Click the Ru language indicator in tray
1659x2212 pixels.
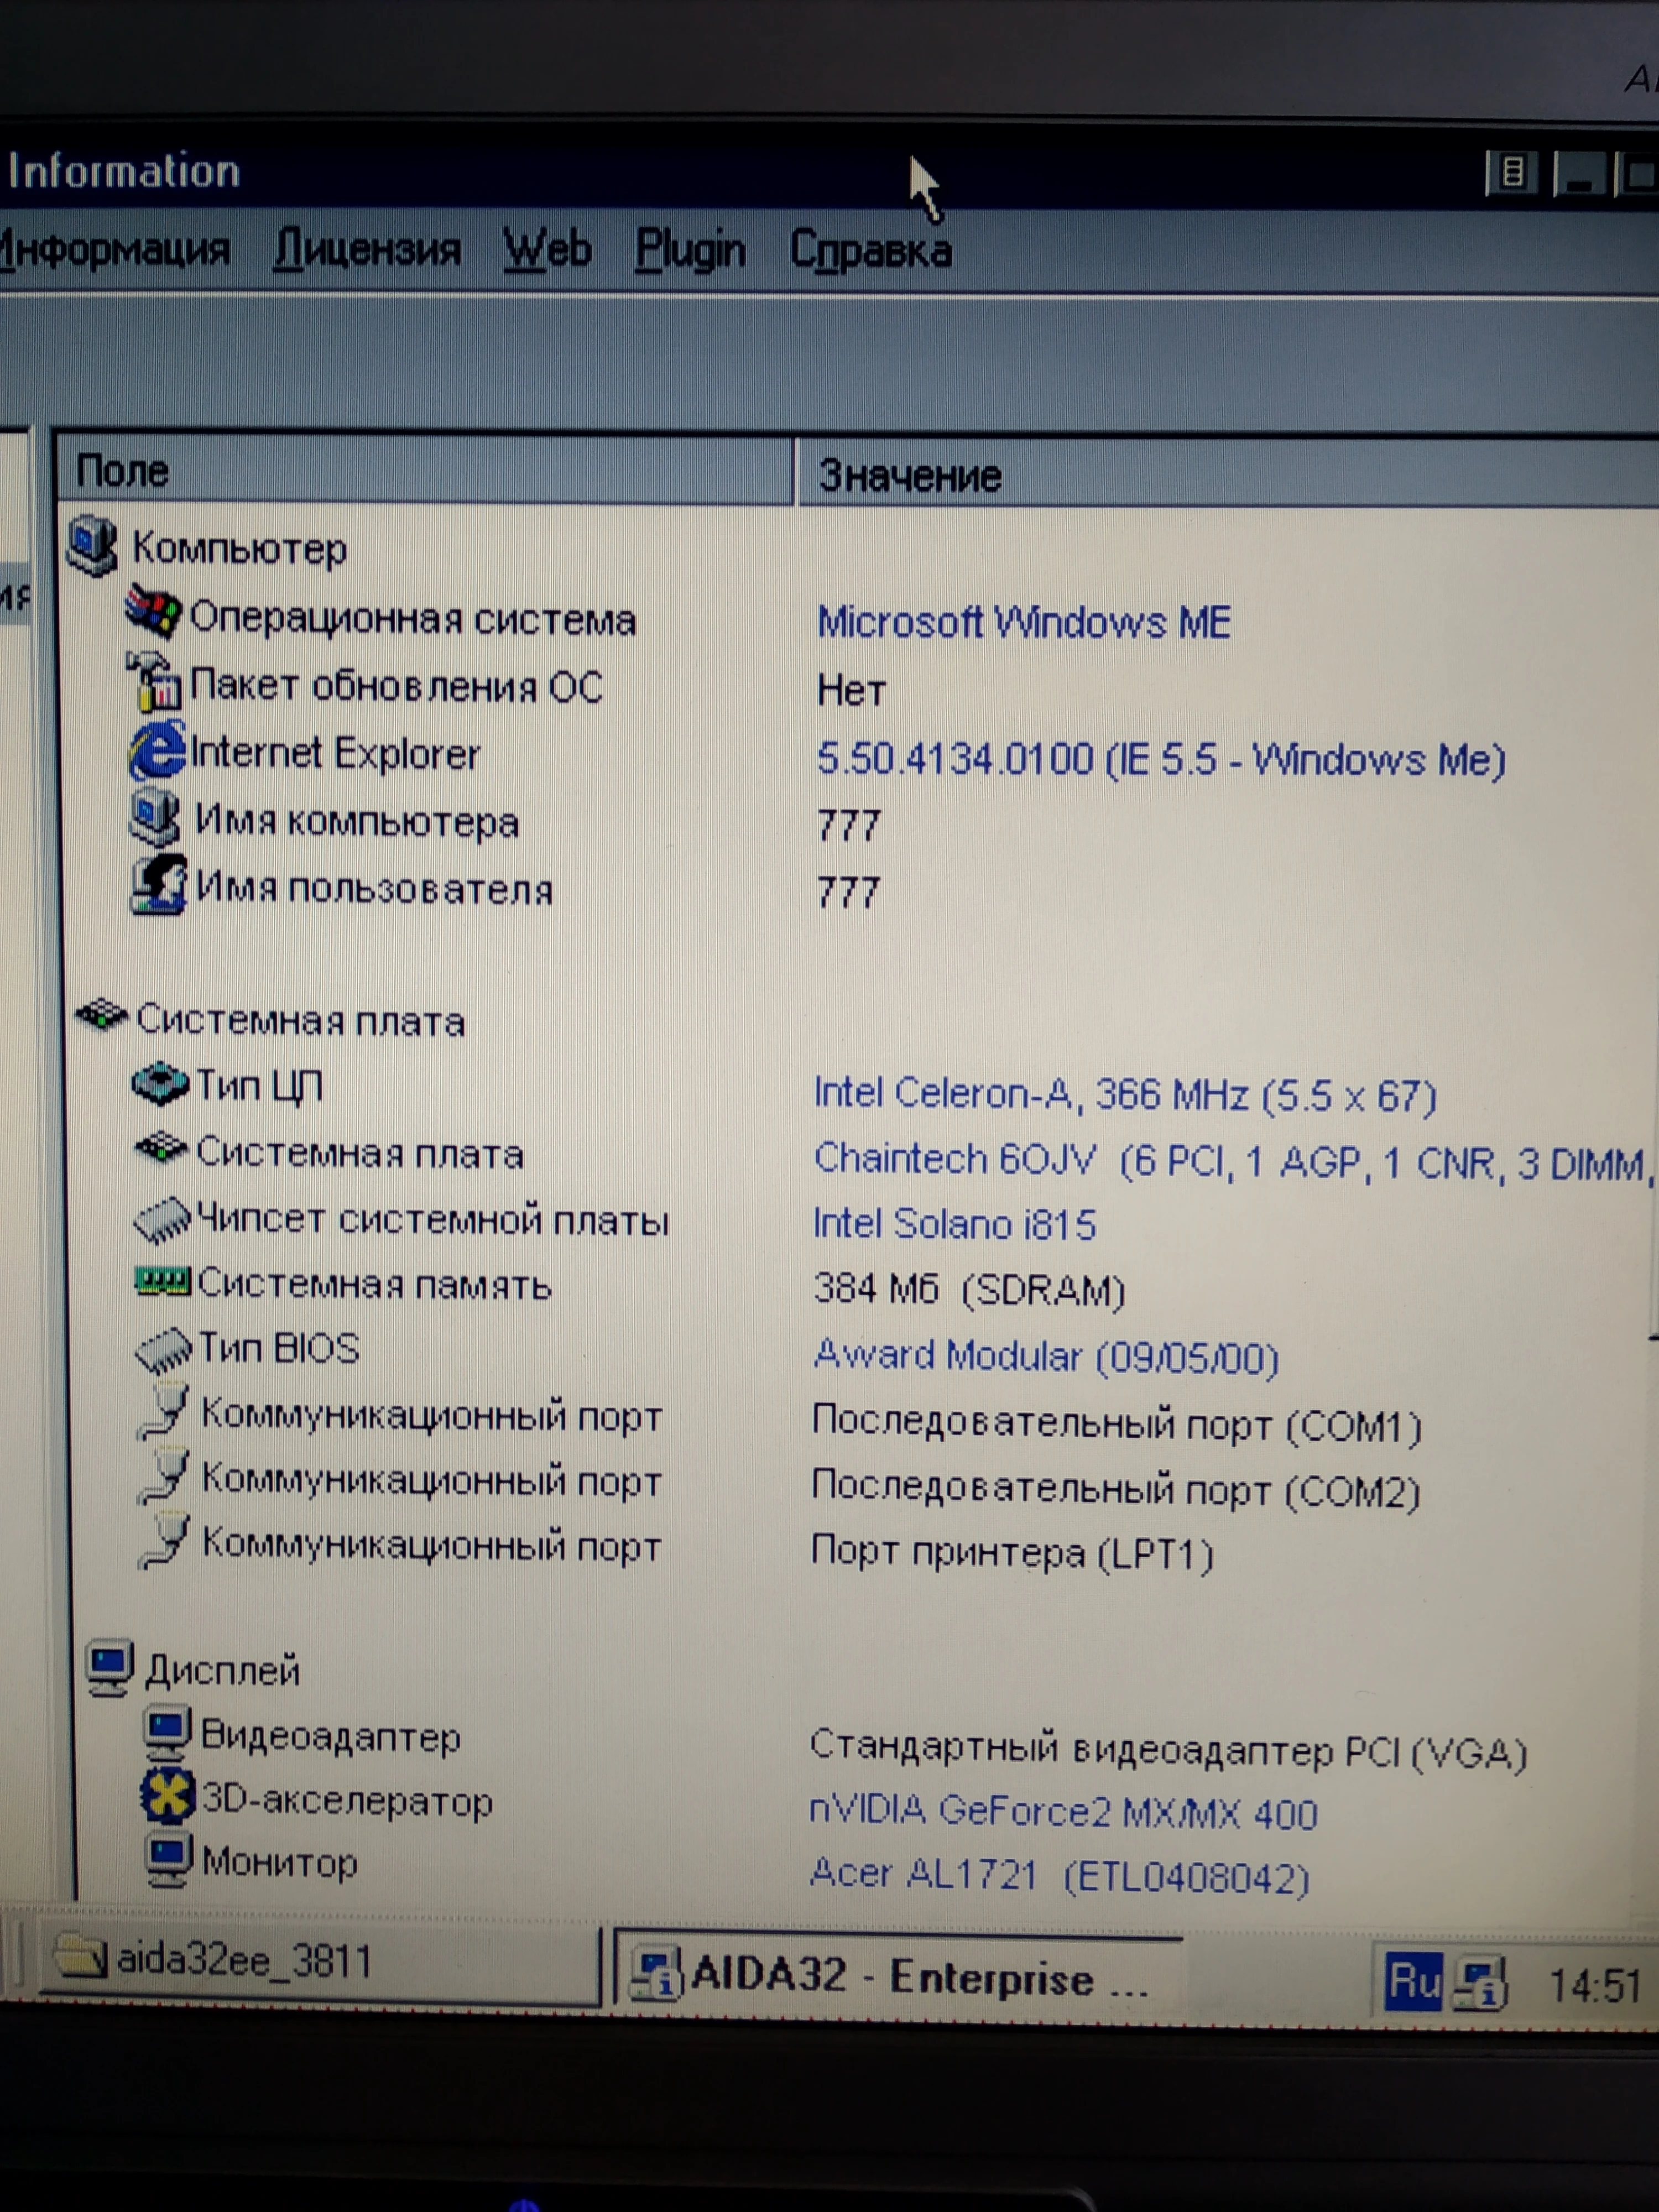point(1413,1980)
